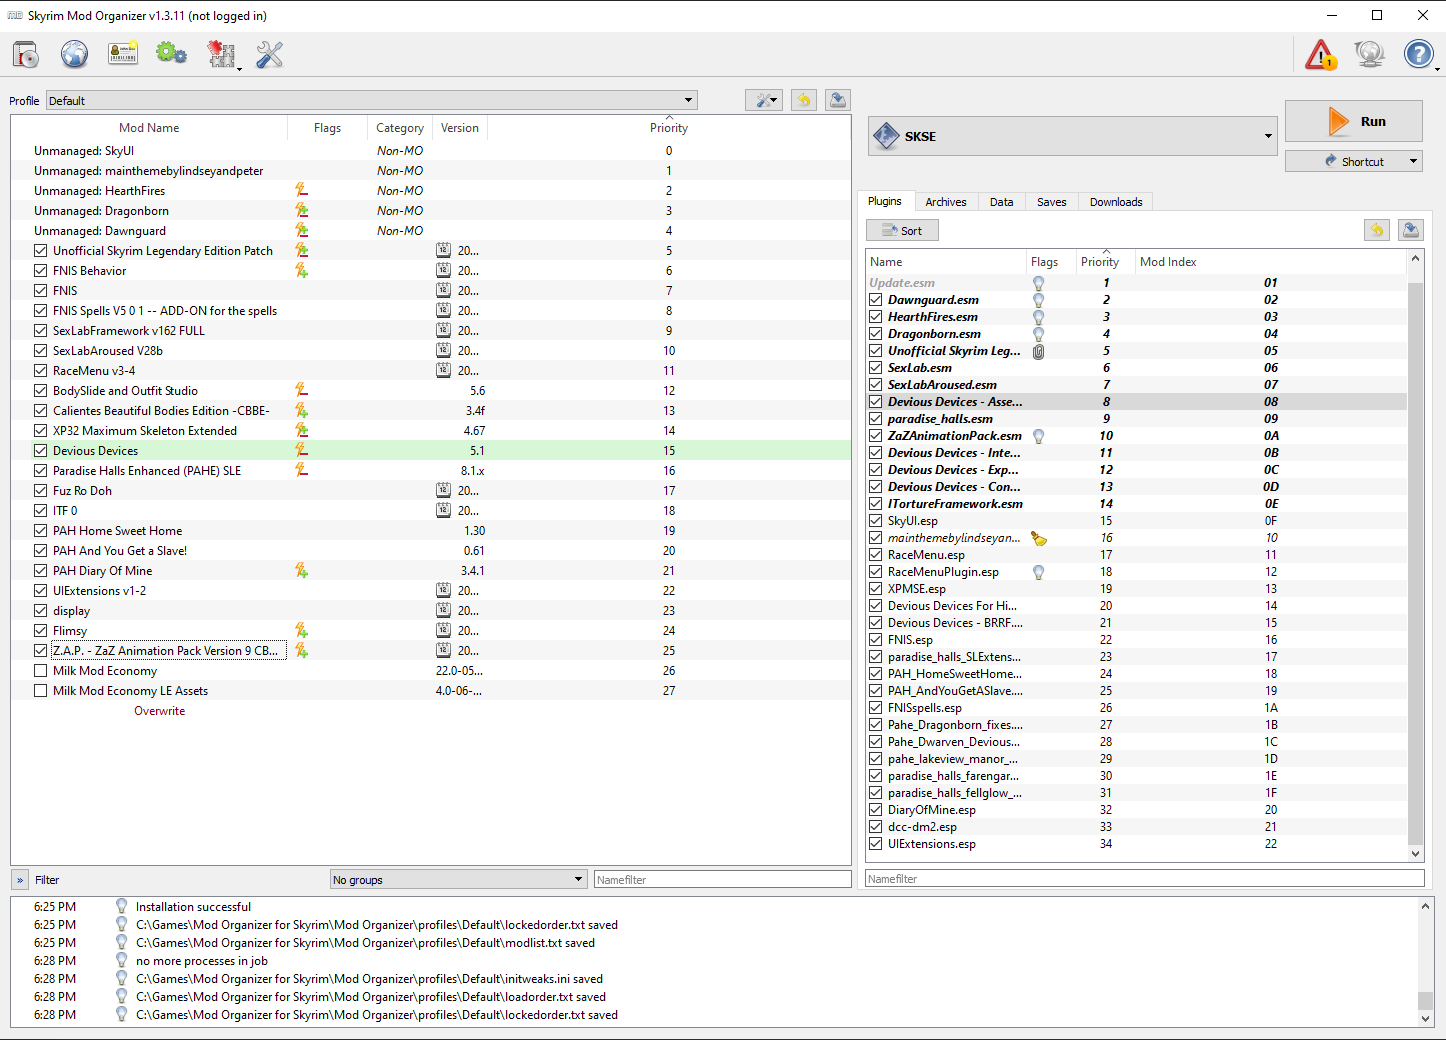
Task: Click the date version icon on the Fuz Ro Doh row
Action: (443, 490)
